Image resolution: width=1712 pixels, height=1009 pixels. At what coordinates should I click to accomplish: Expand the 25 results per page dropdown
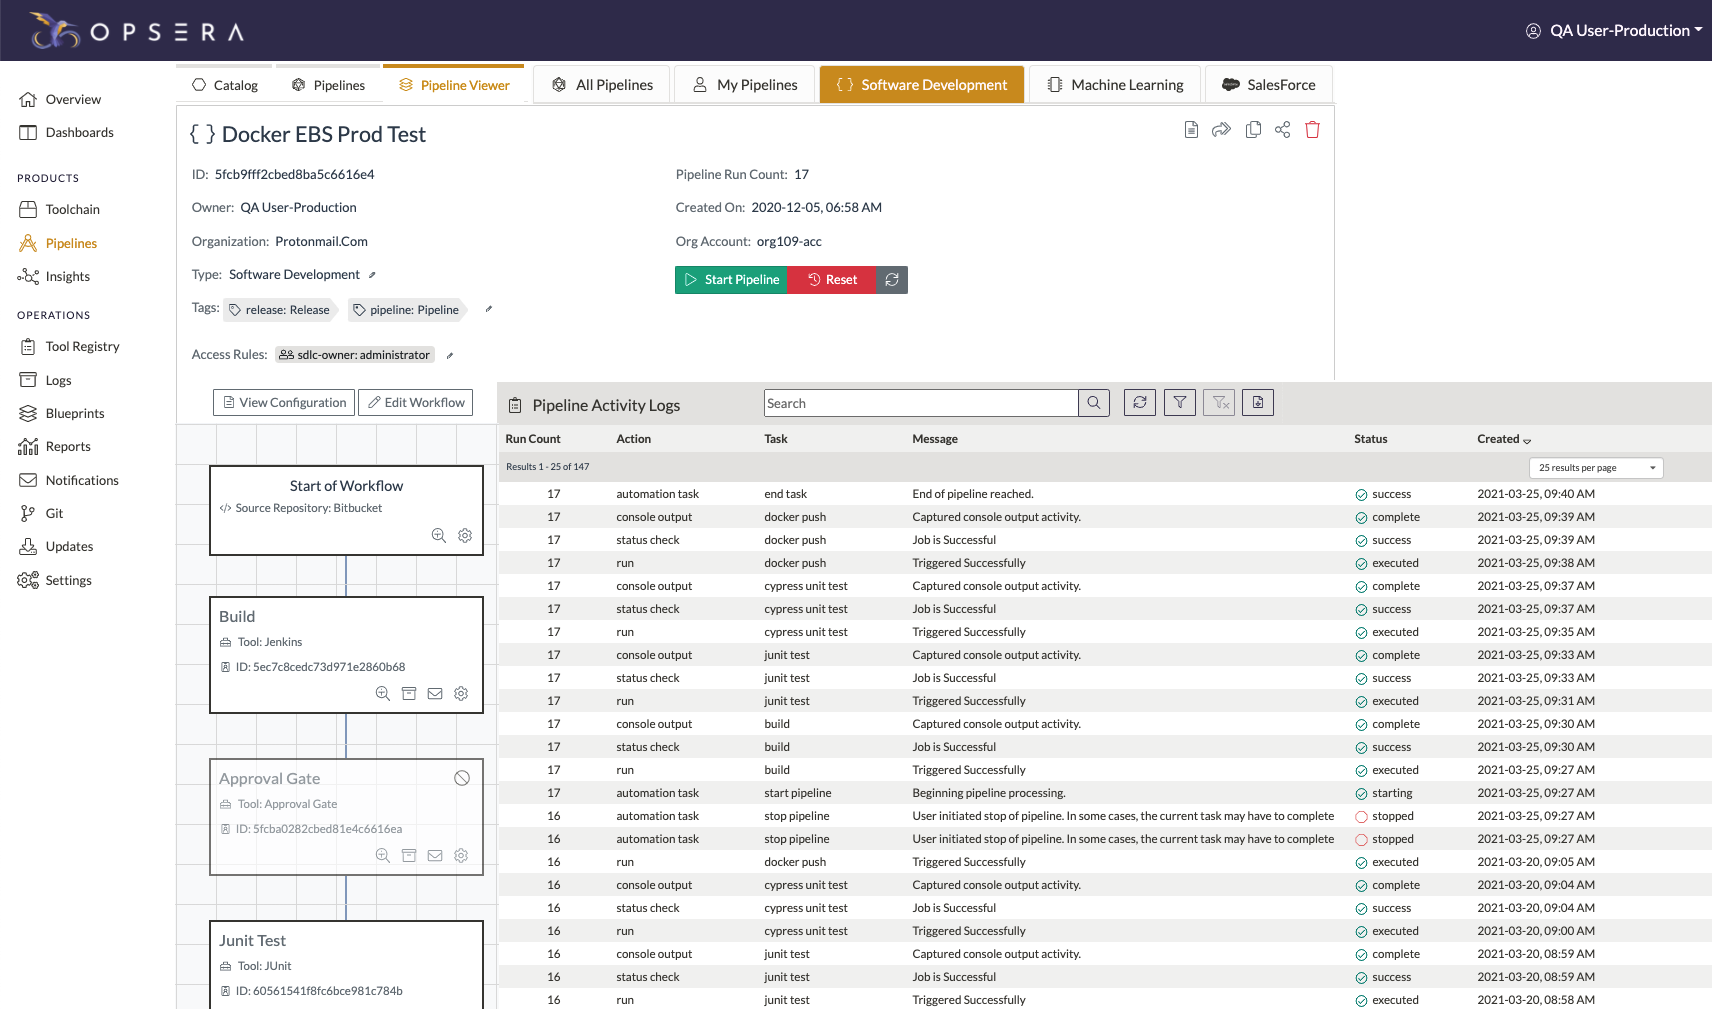click(1596, 468)
